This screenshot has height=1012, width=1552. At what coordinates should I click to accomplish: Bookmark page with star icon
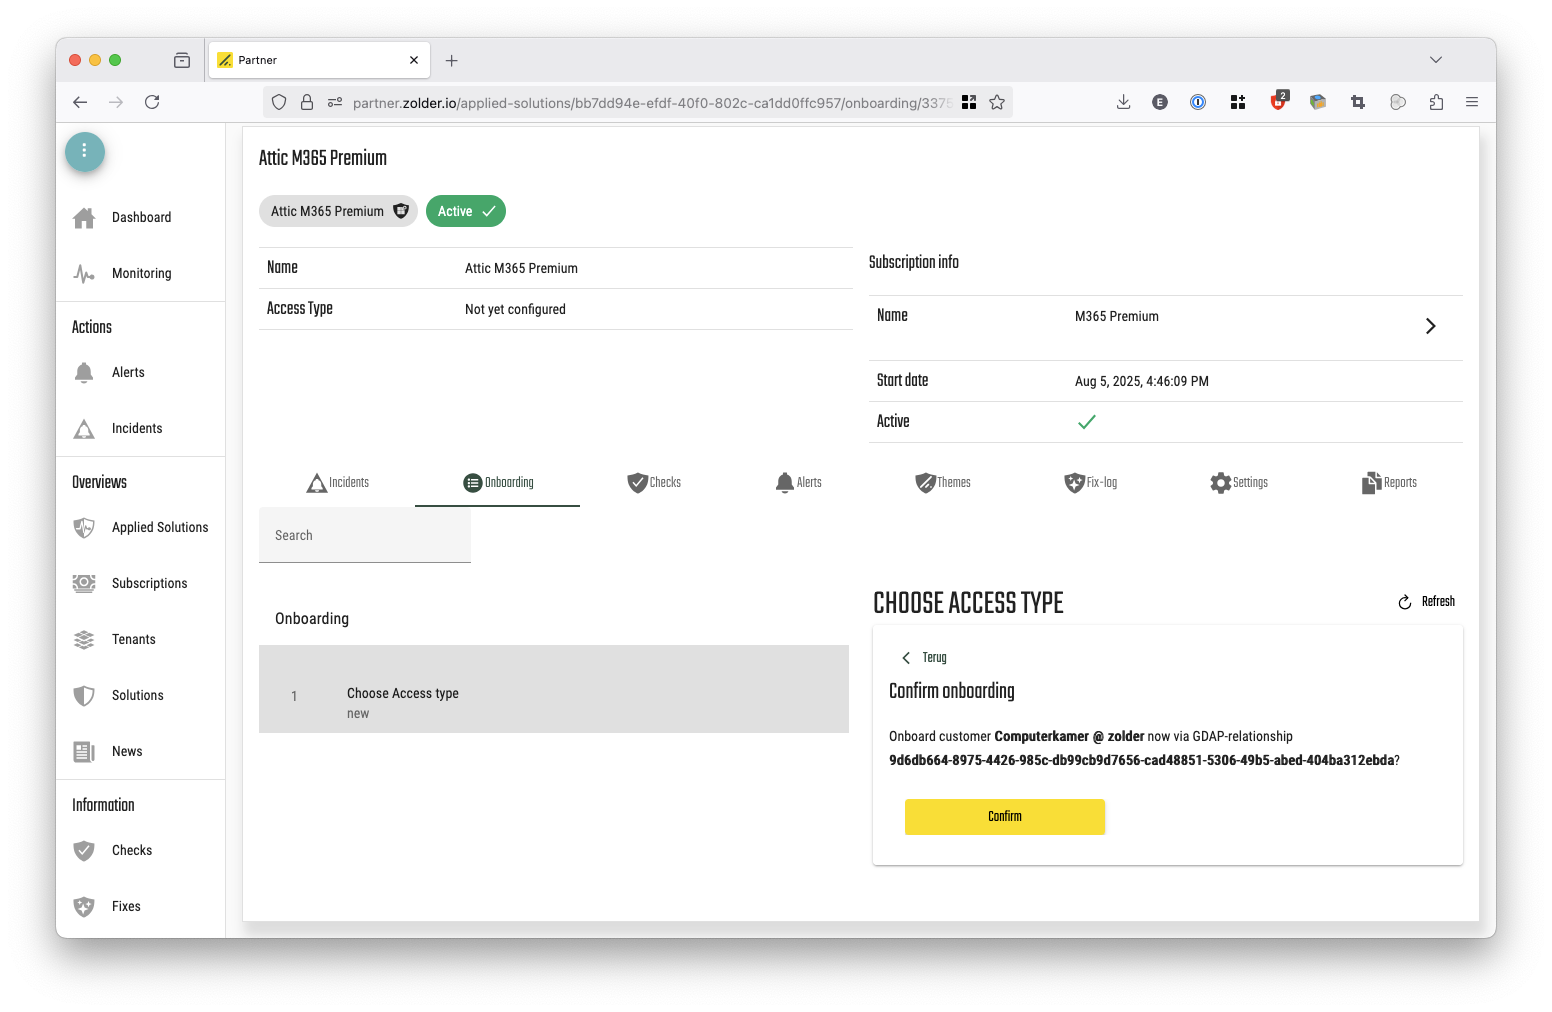997,102
